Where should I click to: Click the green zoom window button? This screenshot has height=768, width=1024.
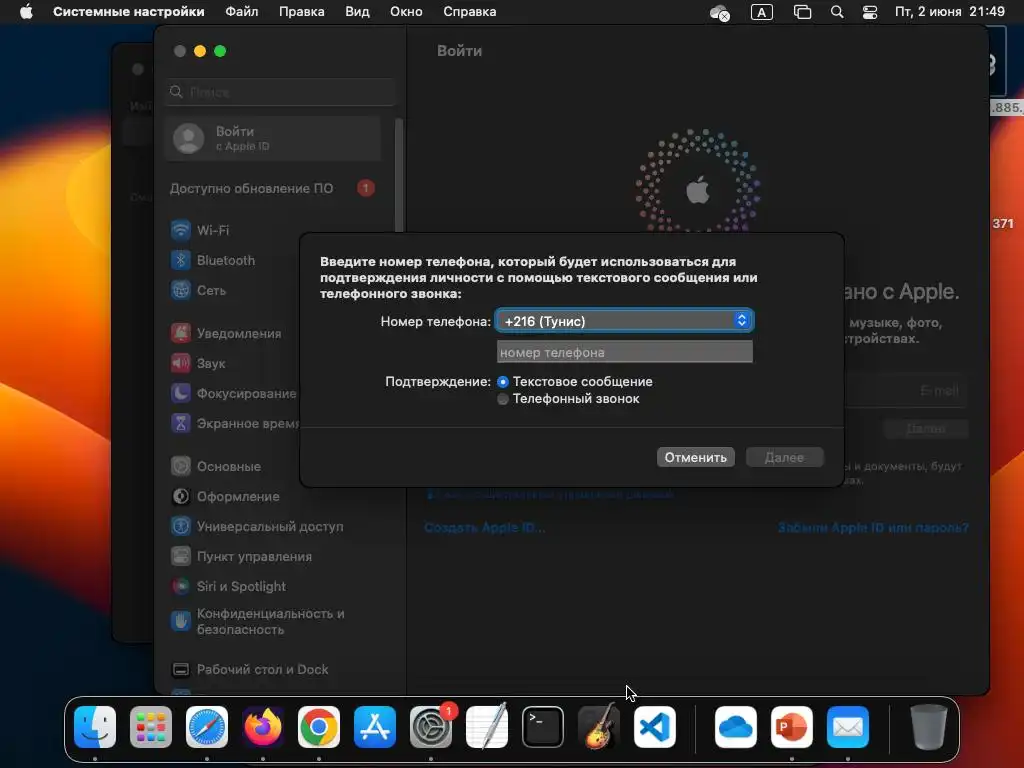tap(220, 51)
